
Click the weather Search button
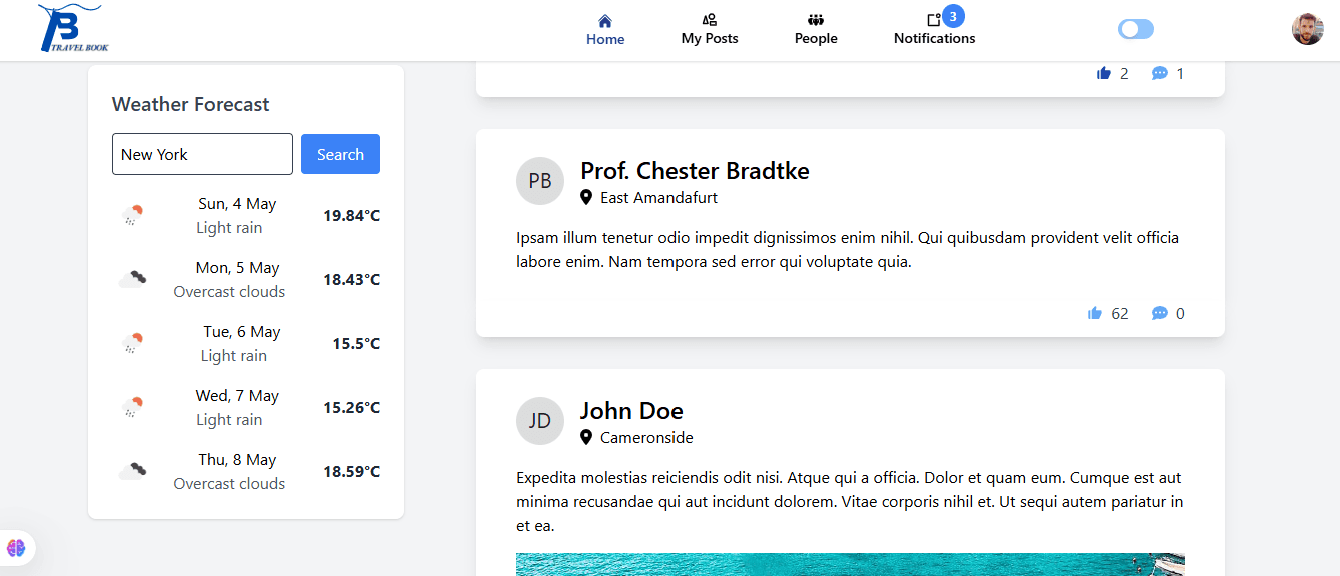pos(340,154)
